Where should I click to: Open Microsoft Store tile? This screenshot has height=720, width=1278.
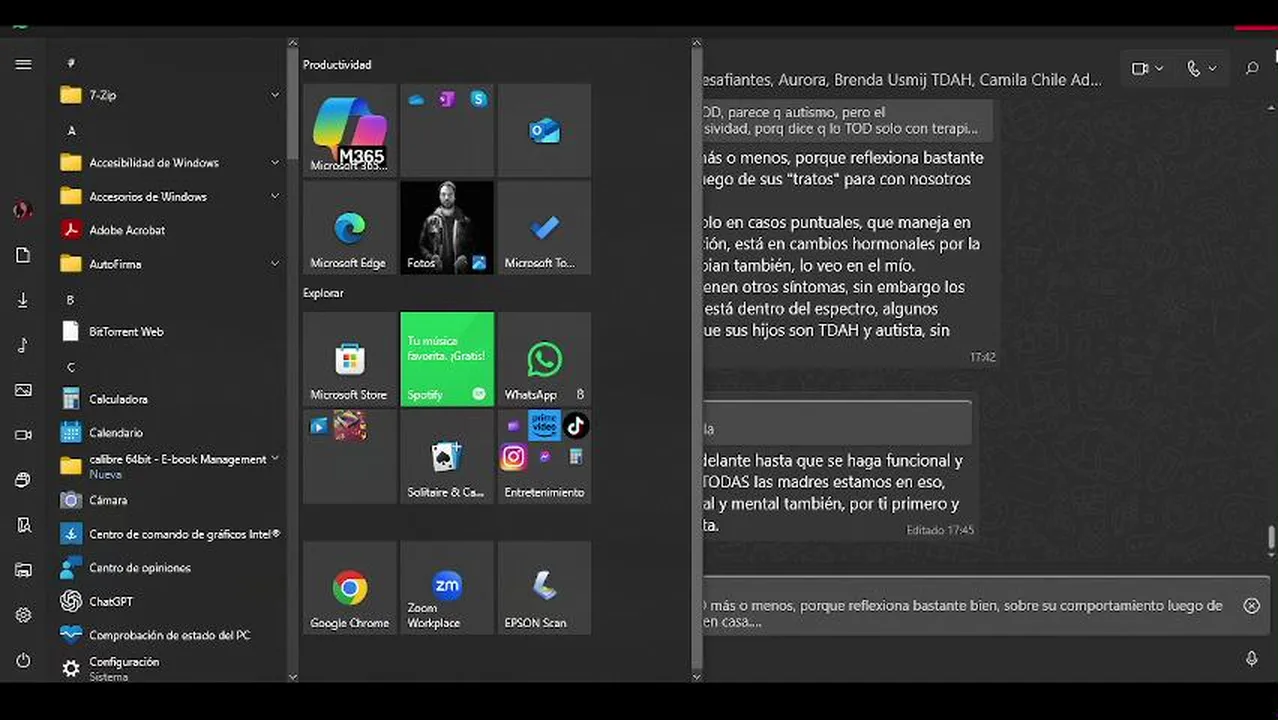[349, 359]
